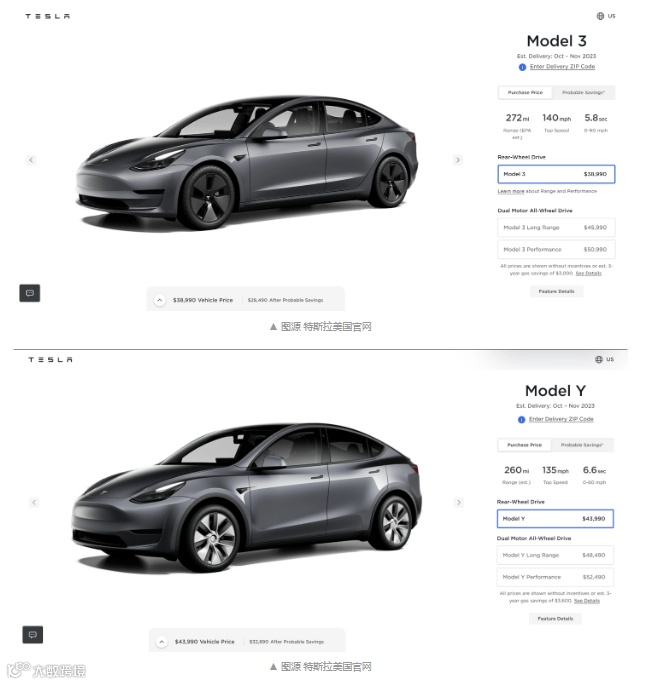This screenshot has width=648, height=684.
Task: Open the globe US region selector for Model Y
Action: click(x=604, y=359)
